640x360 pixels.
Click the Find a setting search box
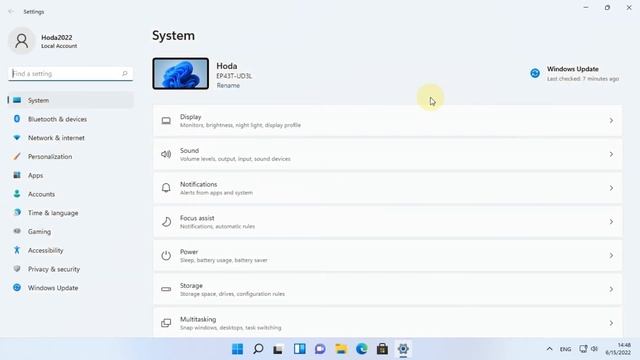(x=71, y=73)
